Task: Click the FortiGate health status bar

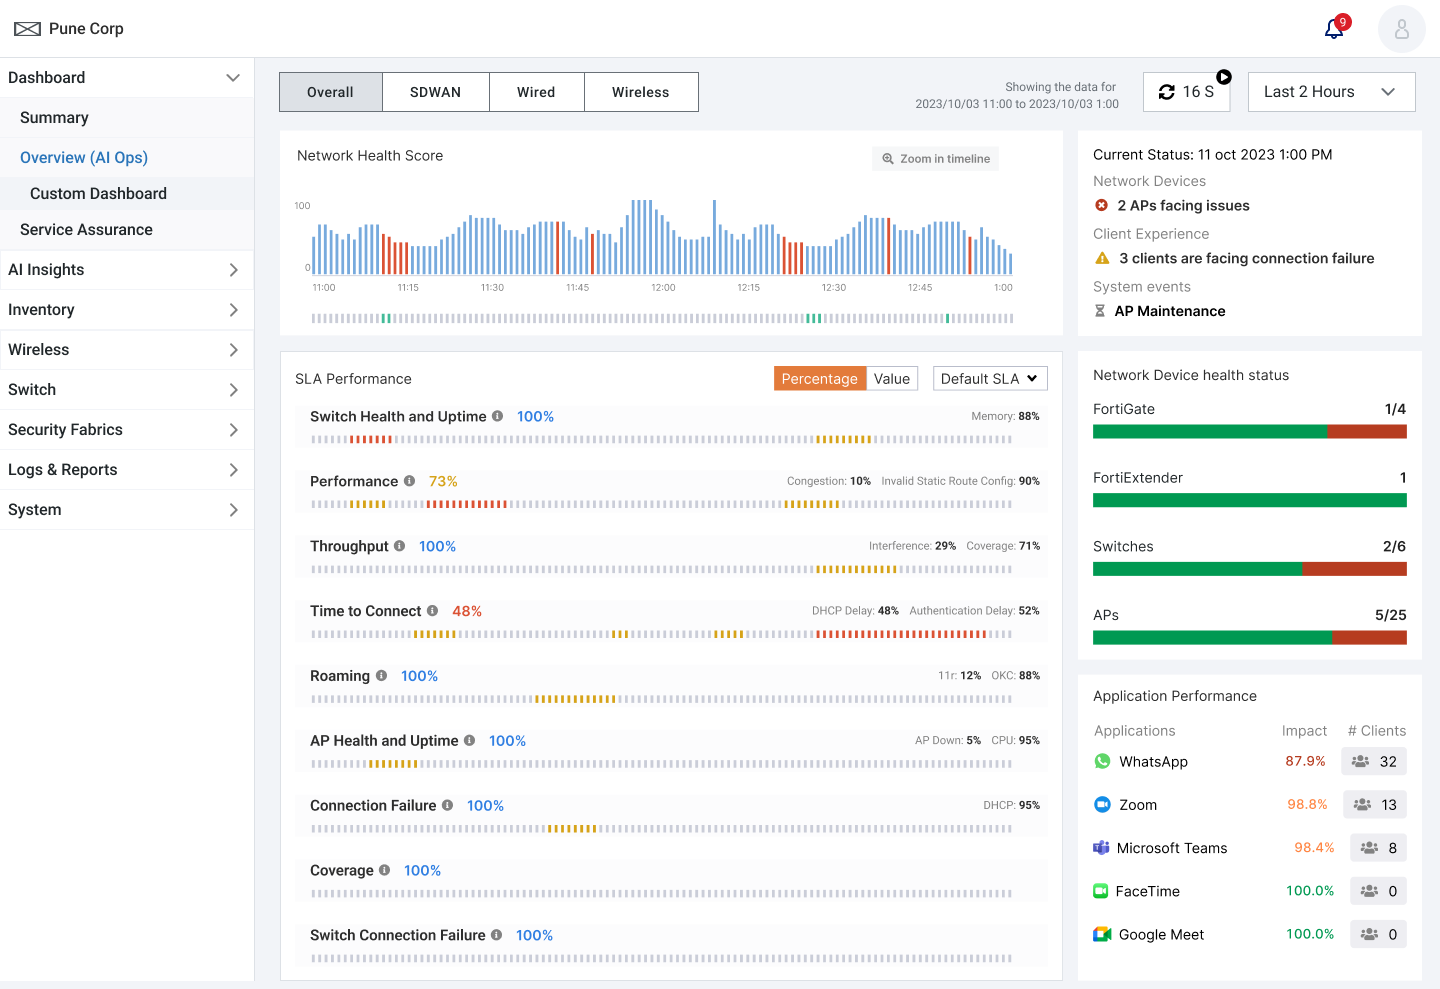Action: 1249,432
